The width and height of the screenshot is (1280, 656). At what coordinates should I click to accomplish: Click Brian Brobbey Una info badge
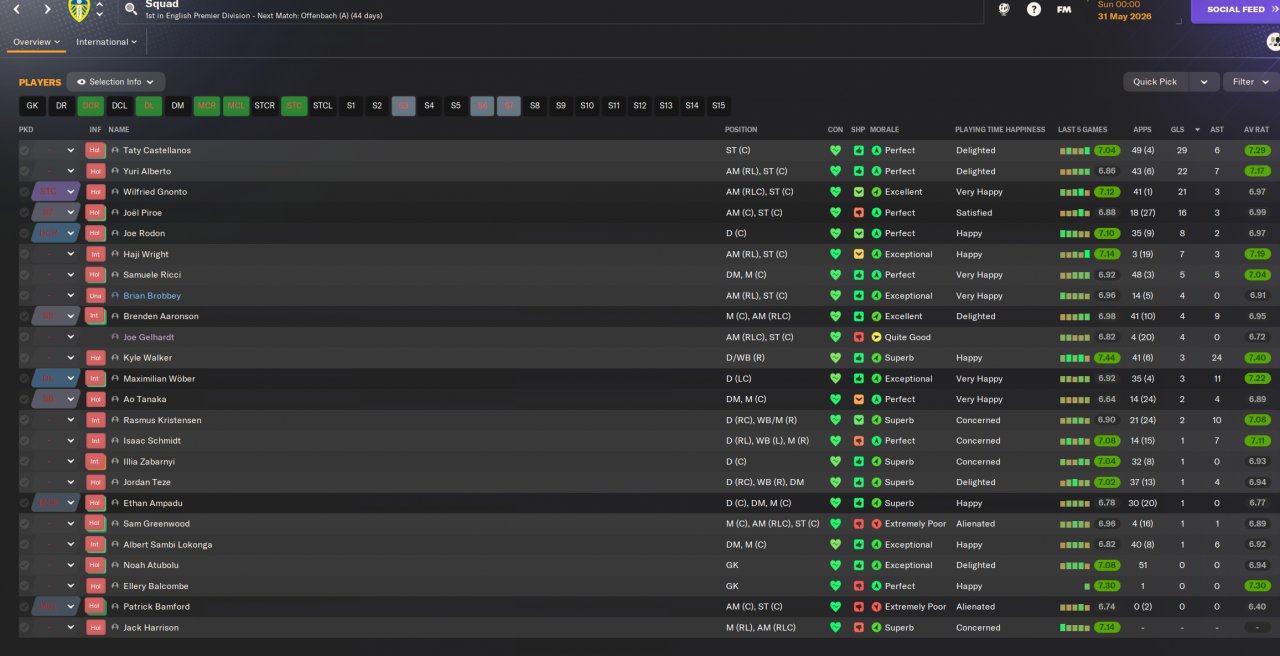[x=95, y=296]
